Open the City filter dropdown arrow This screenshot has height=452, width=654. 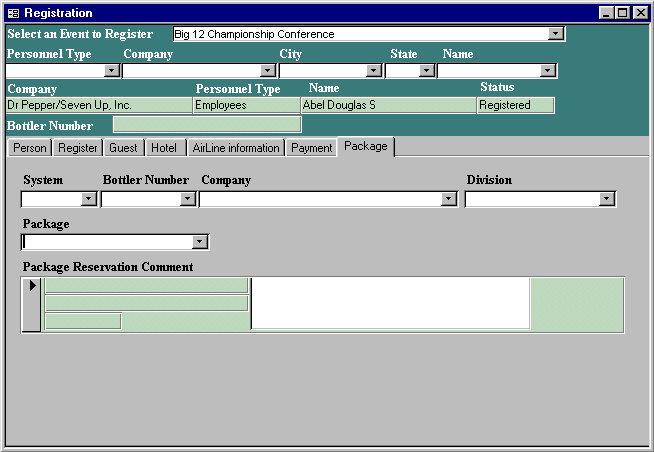[x=374, y=70]
